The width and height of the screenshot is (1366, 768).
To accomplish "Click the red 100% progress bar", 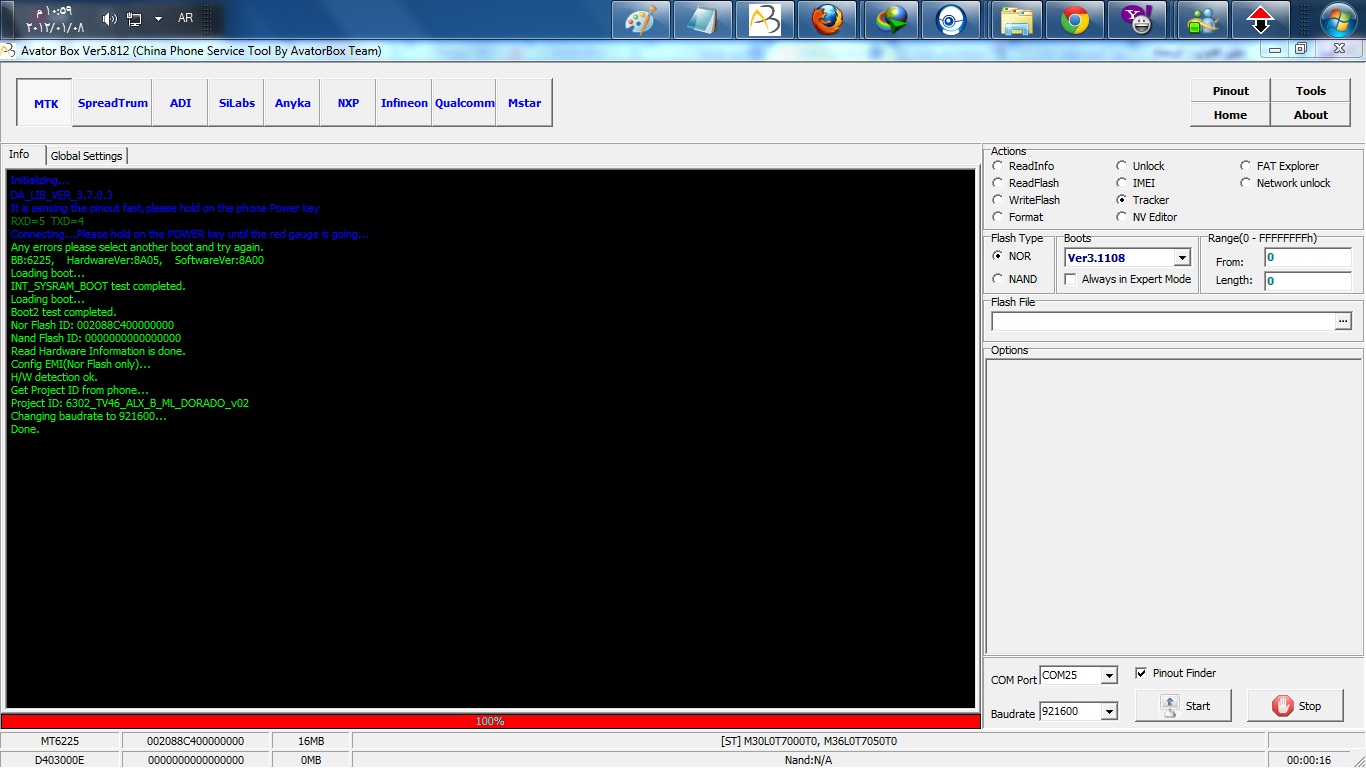I will coord(490,721).
